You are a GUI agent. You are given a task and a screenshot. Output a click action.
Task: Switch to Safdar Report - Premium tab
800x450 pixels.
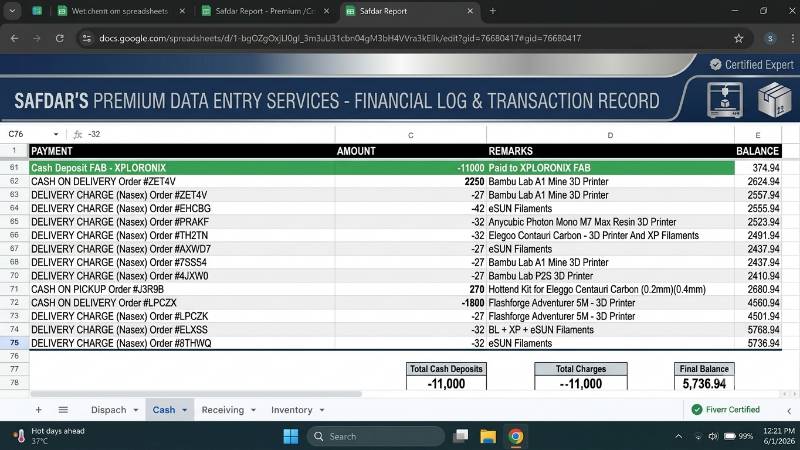[265, 11]
